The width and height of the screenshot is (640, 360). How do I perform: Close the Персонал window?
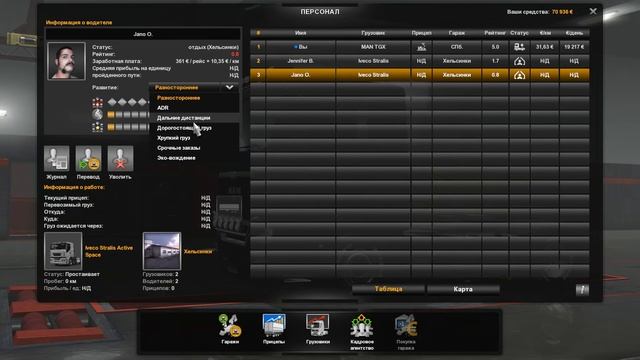point(593,11)
